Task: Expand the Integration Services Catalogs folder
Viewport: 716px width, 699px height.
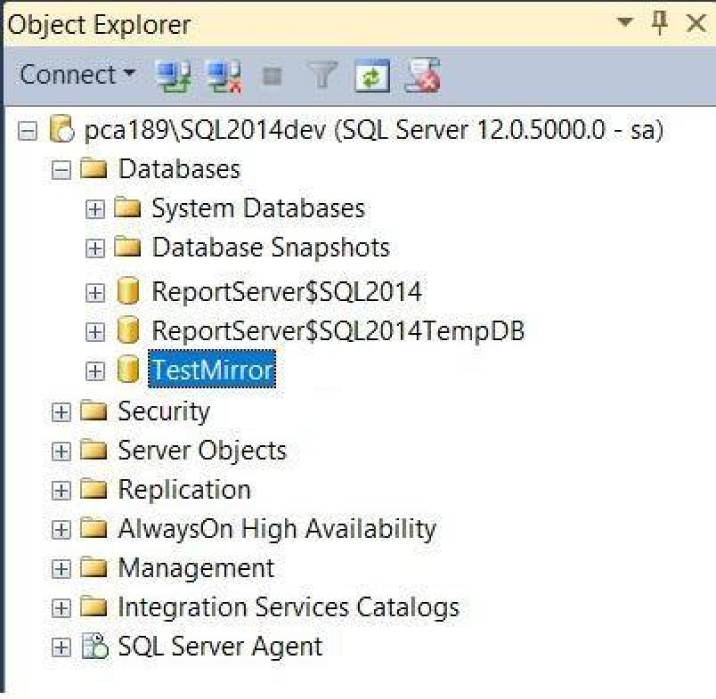Action: tap(61, 609)
